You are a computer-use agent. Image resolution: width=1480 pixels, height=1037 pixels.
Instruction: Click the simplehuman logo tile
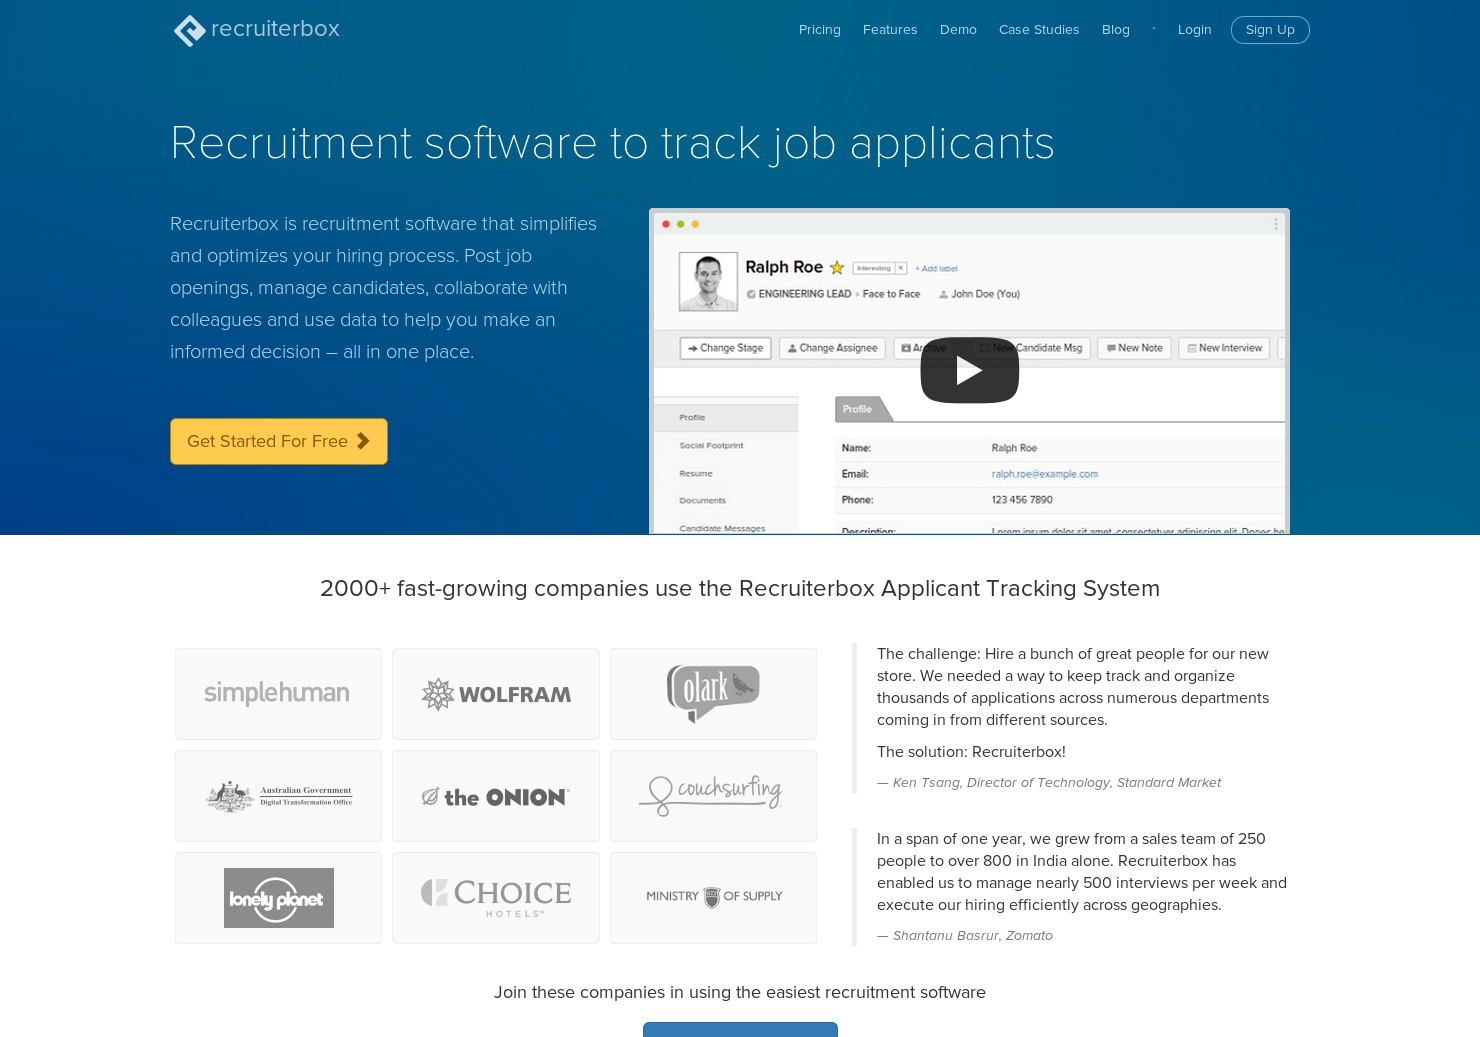pyautogui.click(x=278, y=694)
